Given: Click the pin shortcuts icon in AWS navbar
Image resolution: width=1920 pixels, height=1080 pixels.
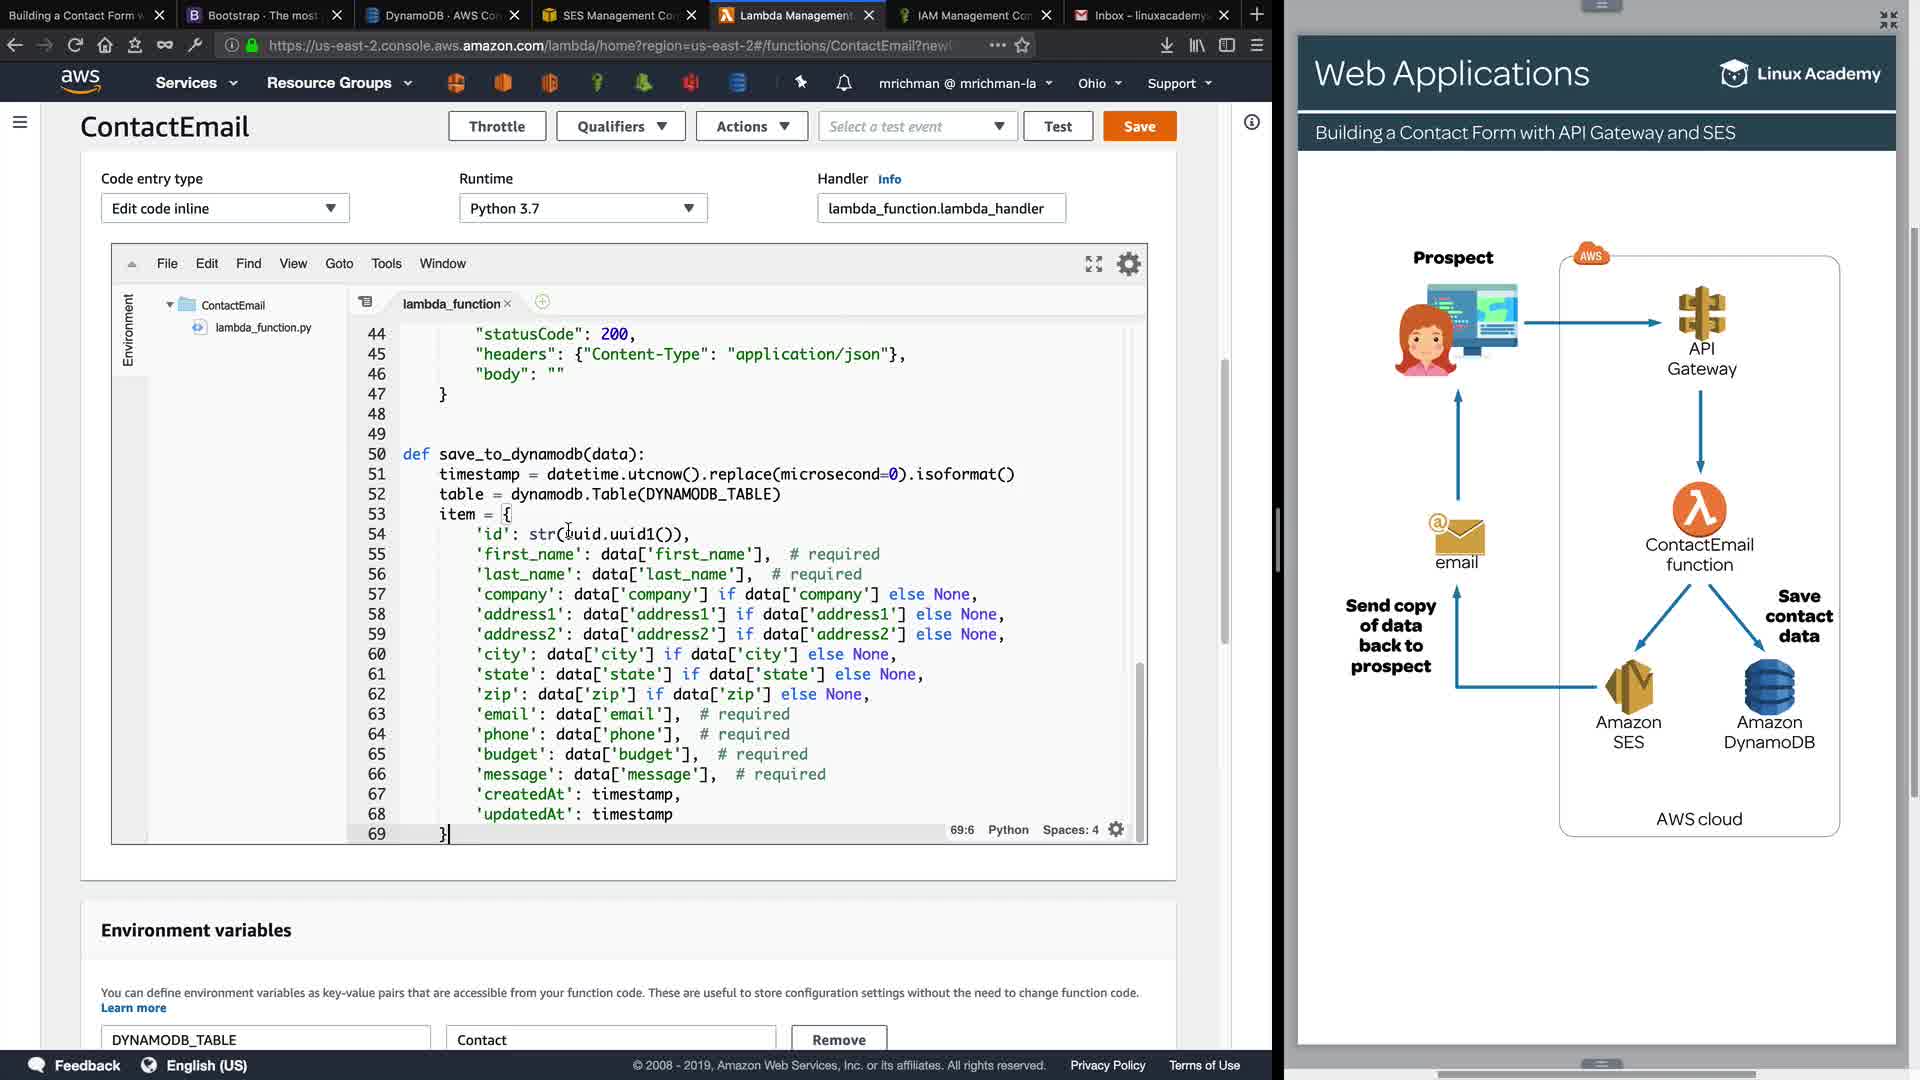Looking at the screenshot, I should (x=801, y=83).
